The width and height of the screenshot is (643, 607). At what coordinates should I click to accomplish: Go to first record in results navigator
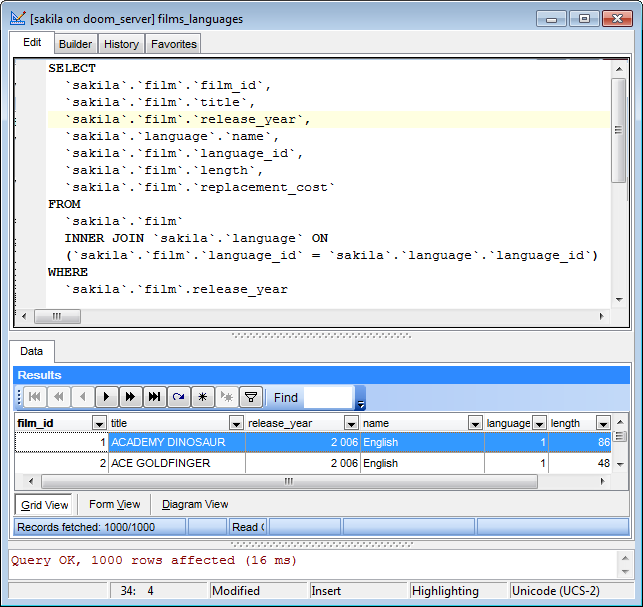point(35,397)
